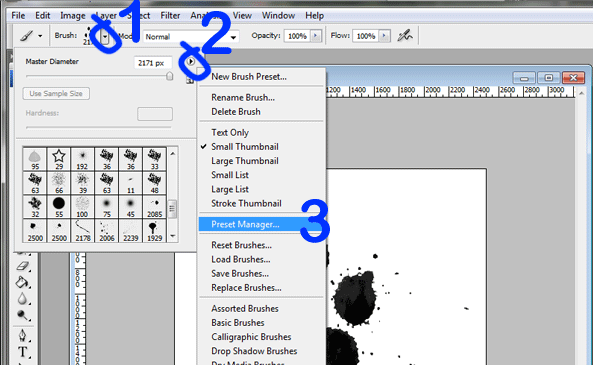Select the splatter brush 2085

[154, 207]
